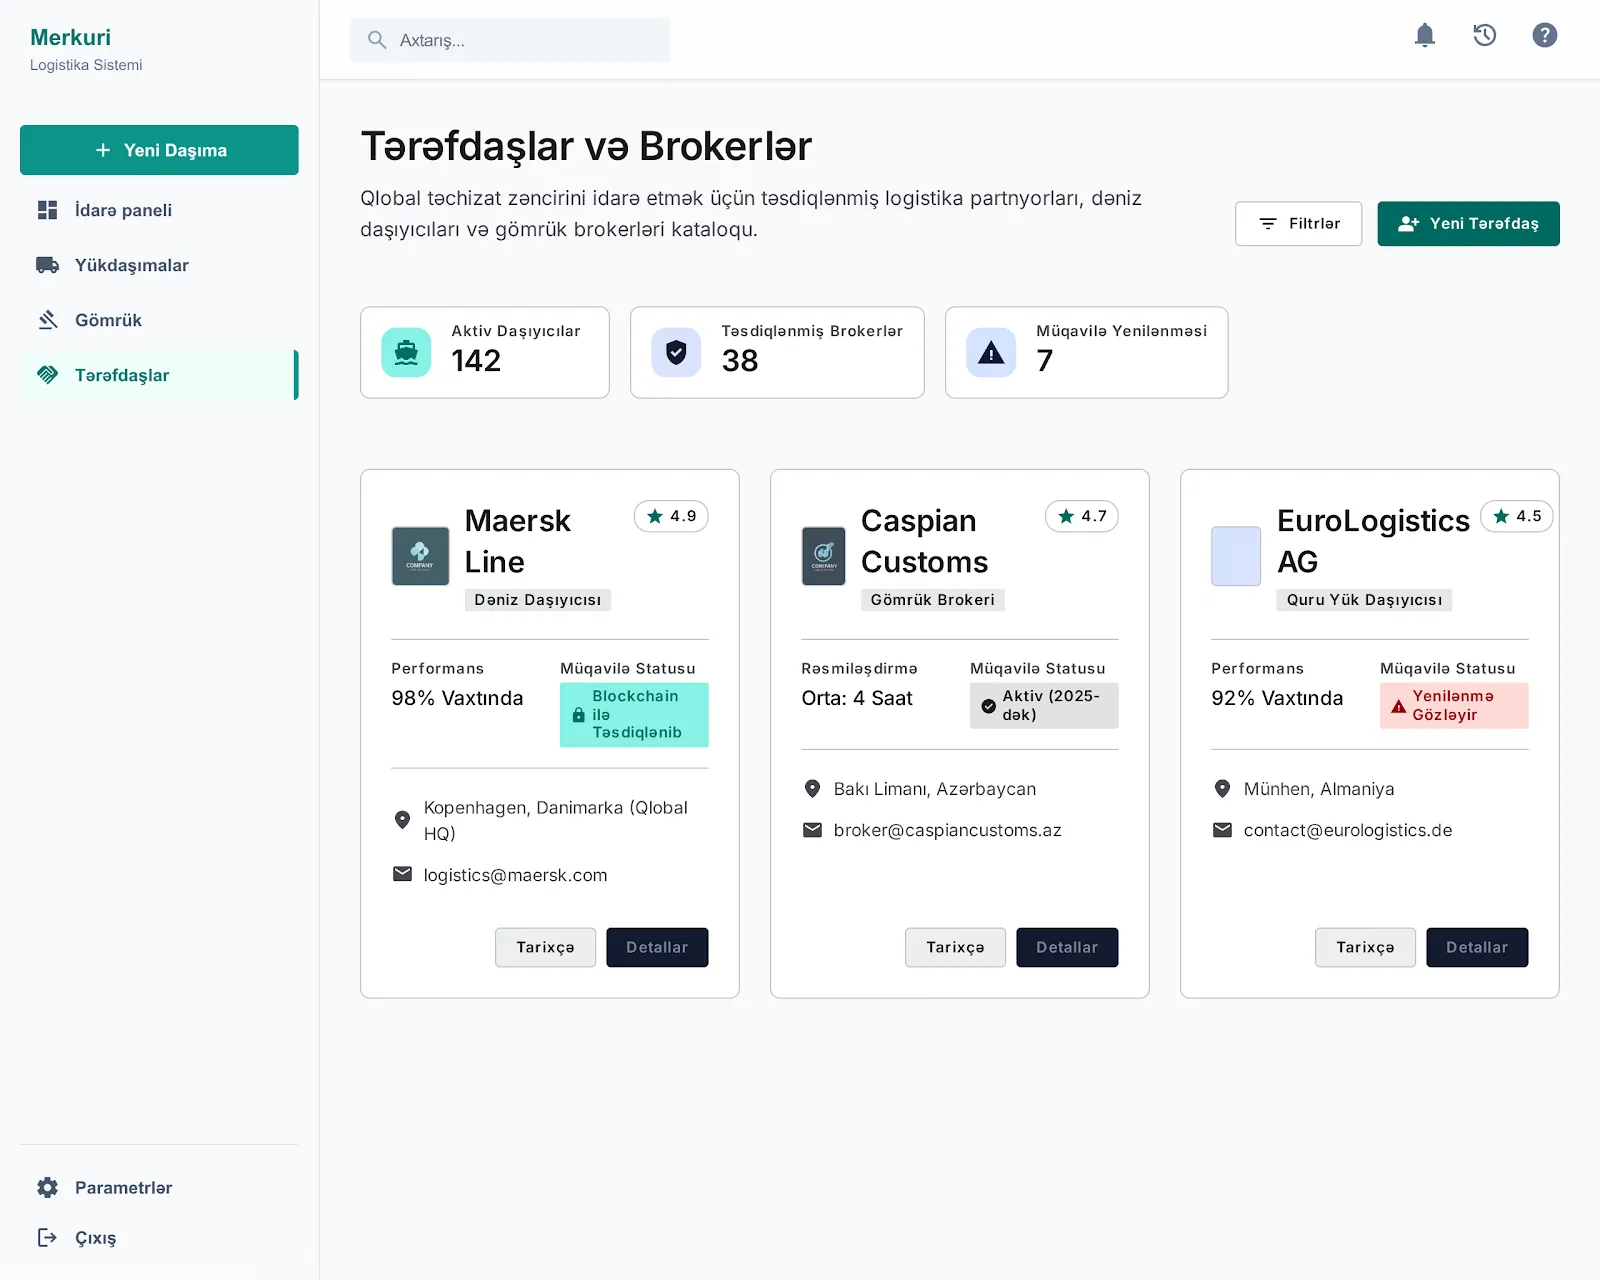Click the Gömrük gavel icon
The height and width of the screenshot is (1280, 1600).
47,320
